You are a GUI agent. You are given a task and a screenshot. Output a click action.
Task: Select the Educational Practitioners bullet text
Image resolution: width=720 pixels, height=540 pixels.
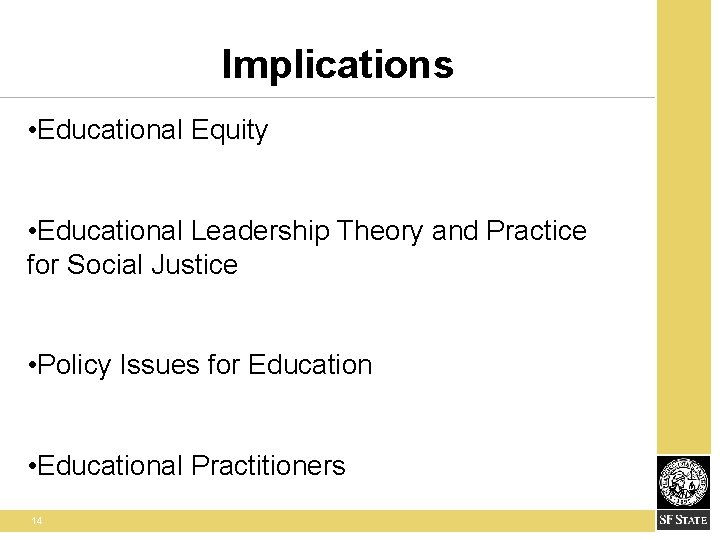coord(186,466)
